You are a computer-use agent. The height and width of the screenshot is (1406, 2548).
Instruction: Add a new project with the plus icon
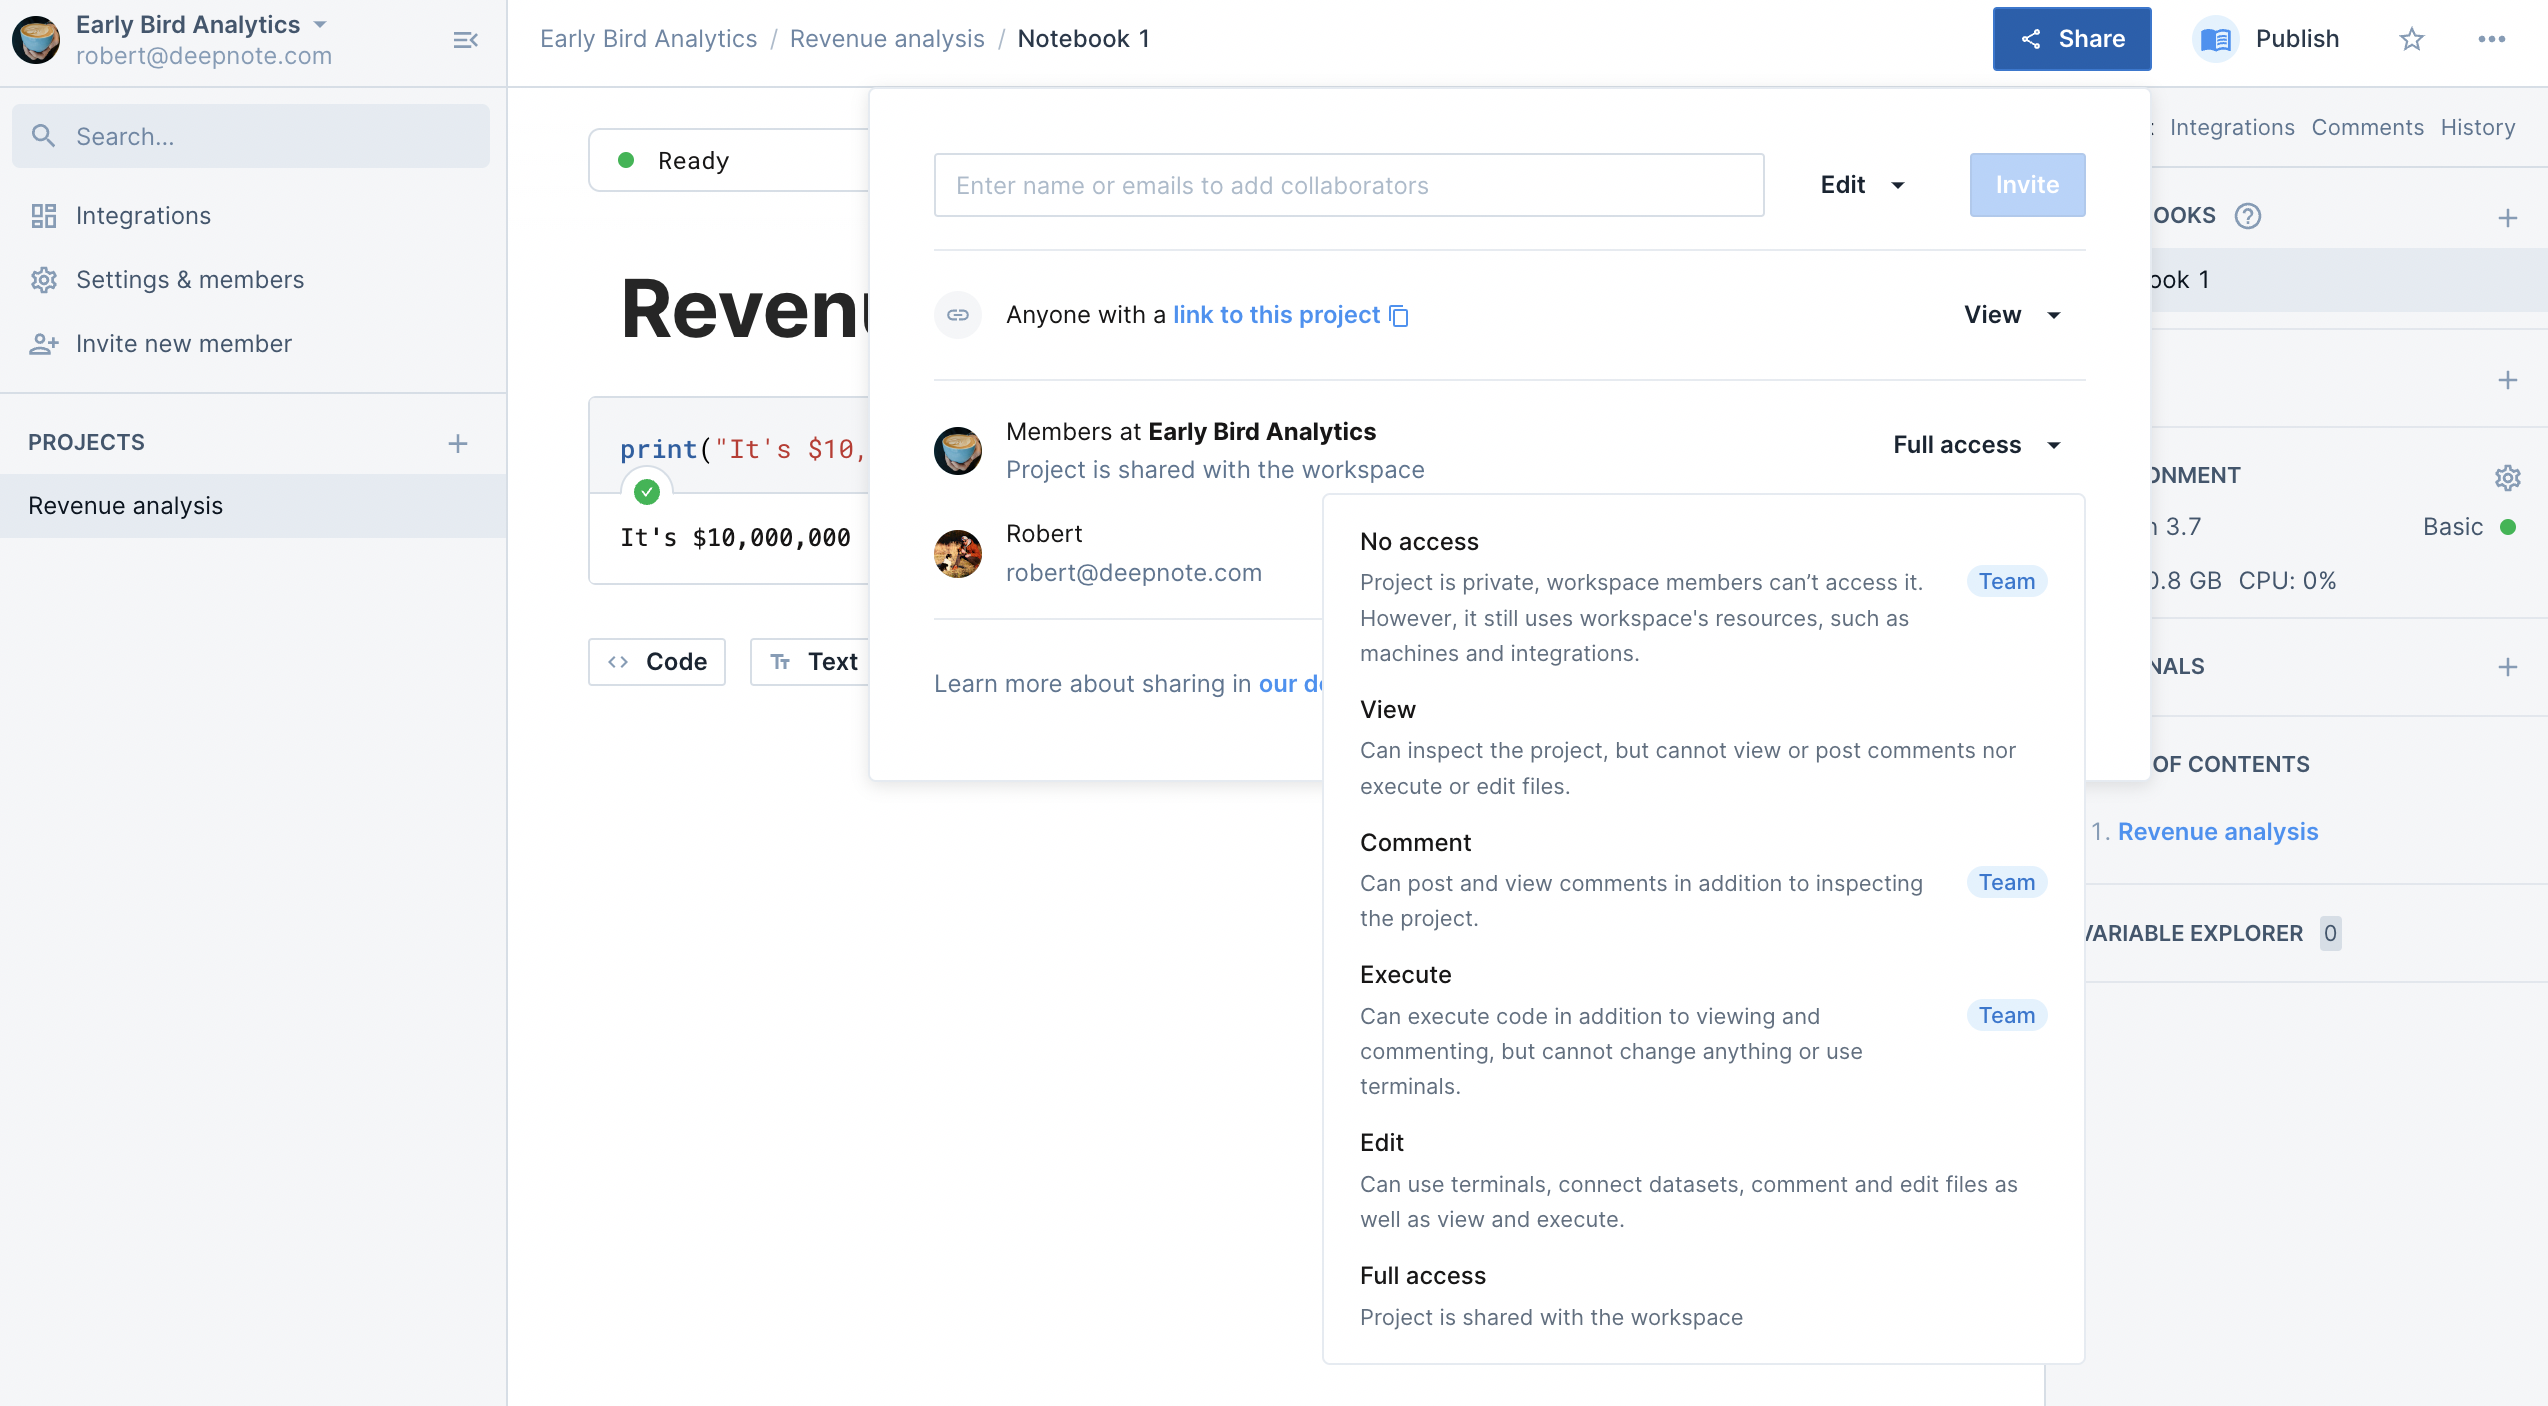pos(457,443)
